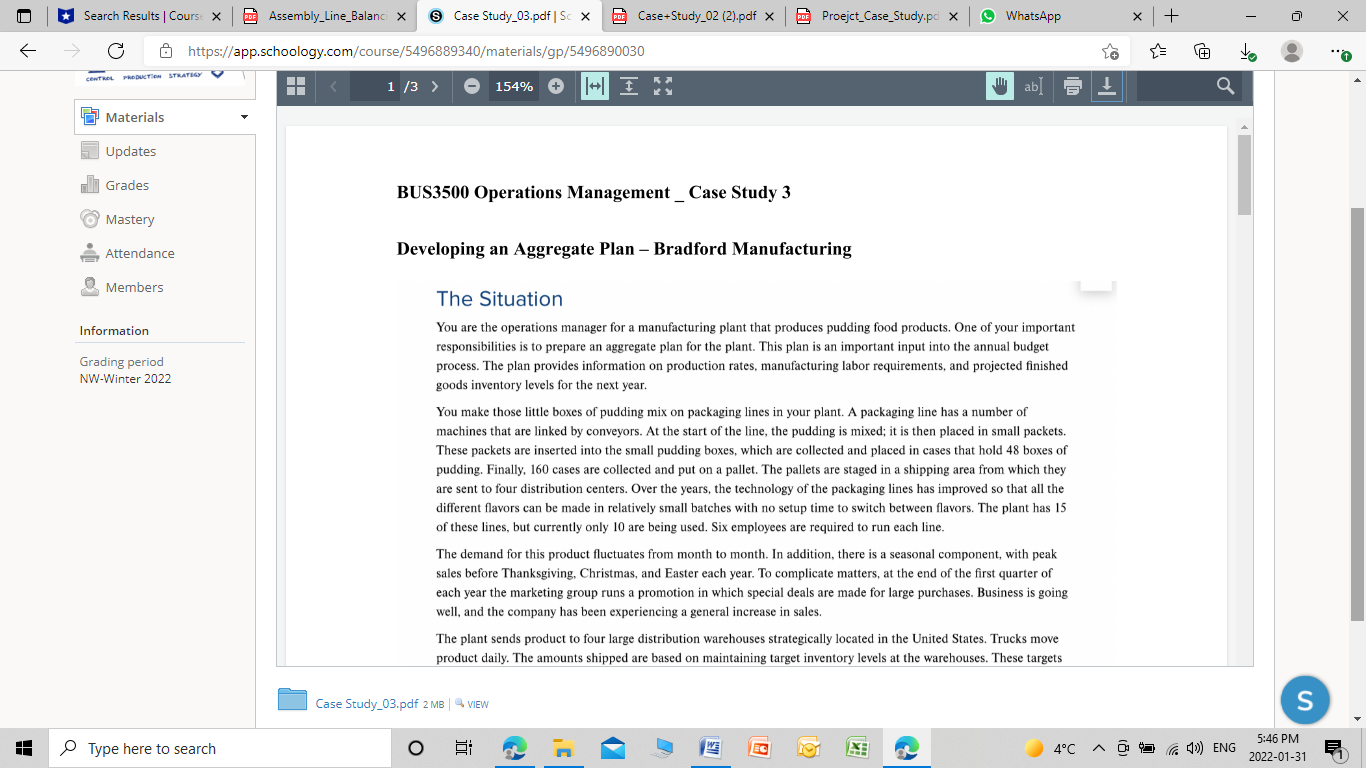Open browser settings via the ellipsis menu
Viewport: 1366px width, 768px height.
click(x=1340, y=50)
